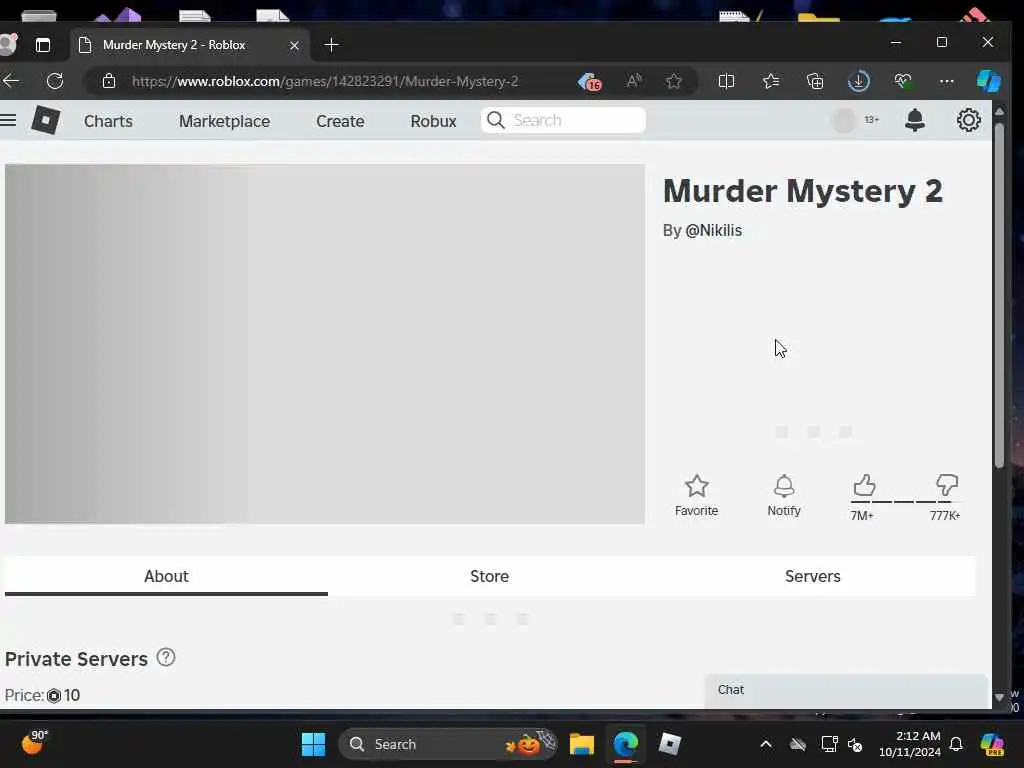Click the Microsoft Edge taskbar icon
This screenshot has width=1024, height=768.
625,744
